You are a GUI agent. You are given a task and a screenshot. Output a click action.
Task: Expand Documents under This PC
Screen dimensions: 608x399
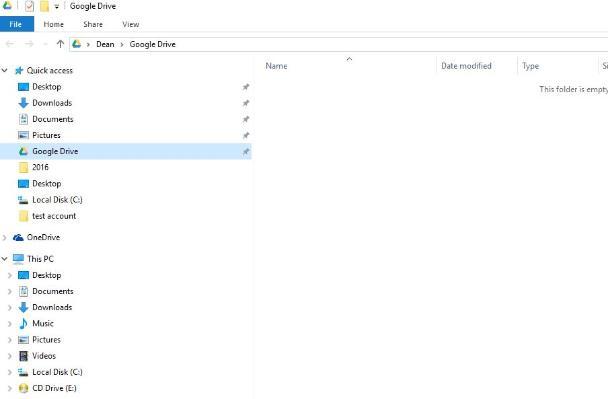(x=10, y=291)
